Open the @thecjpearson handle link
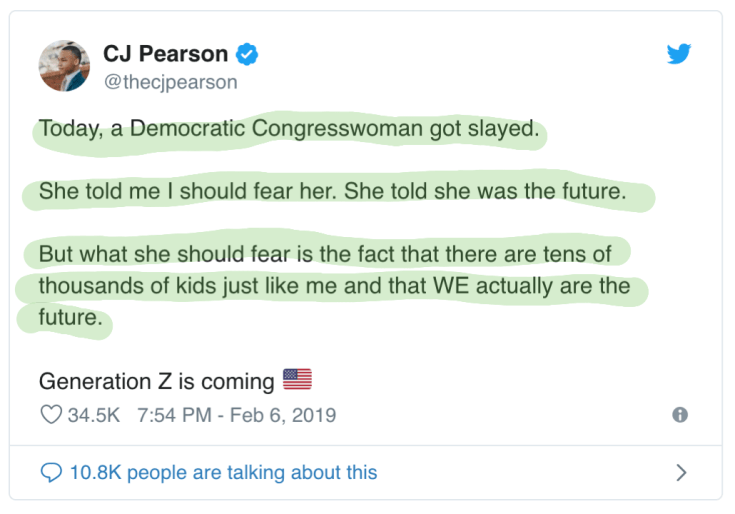Image resolution: width=735 pixels, height=514 pixels. pyautogui.click(x=170, y=82)
